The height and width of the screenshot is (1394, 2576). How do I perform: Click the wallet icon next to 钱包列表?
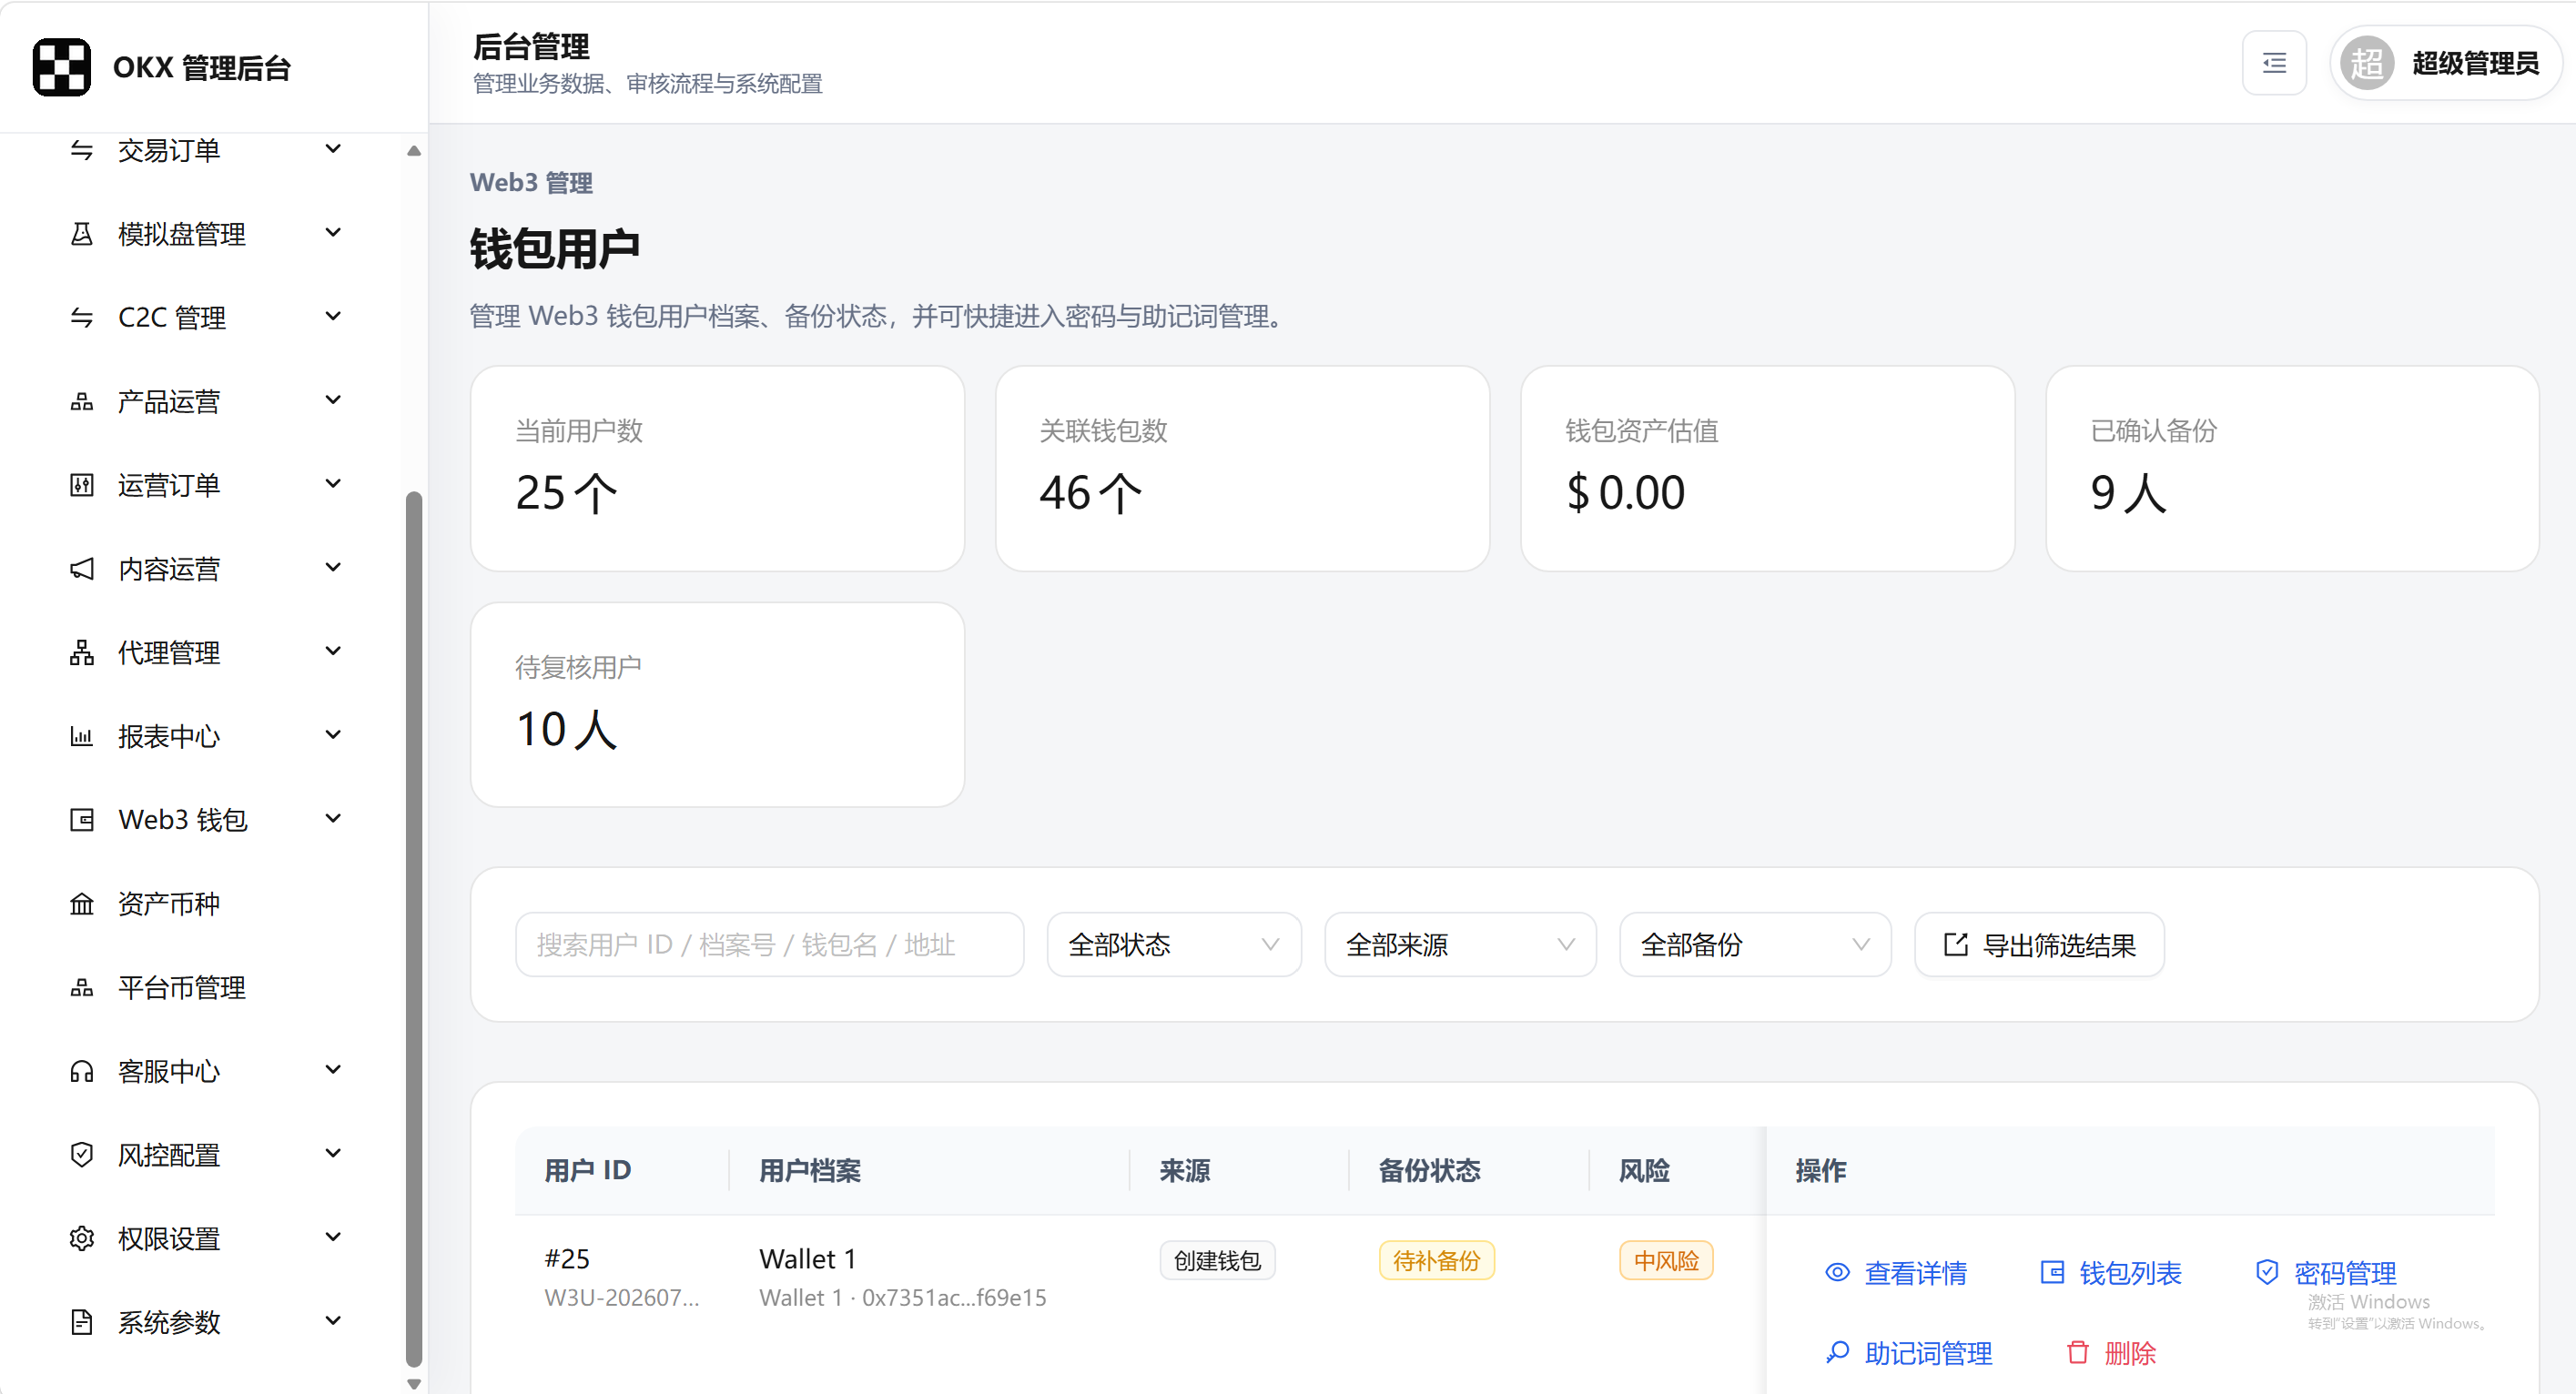(x=2052, y=1272)
